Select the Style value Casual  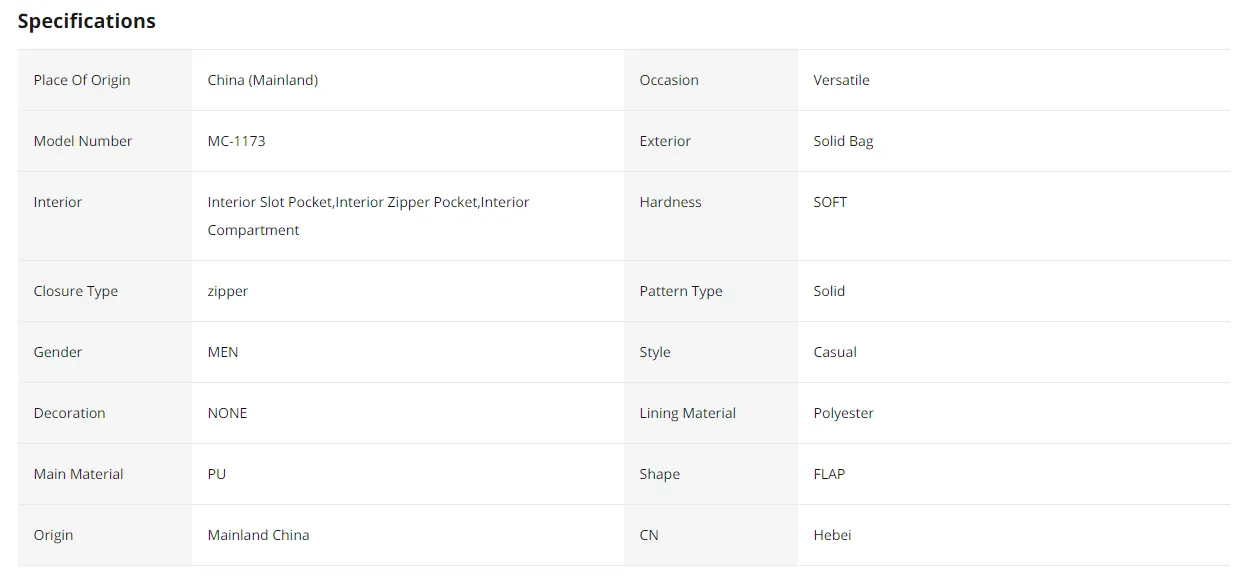[836, 352]
